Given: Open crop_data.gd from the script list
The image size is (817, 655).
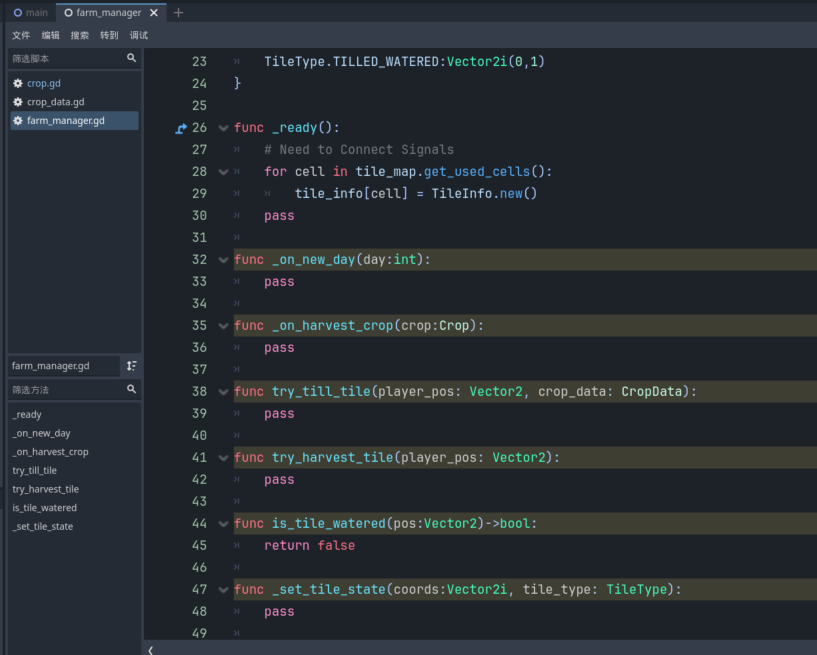Looking at the screenshot, I should 55,102.
